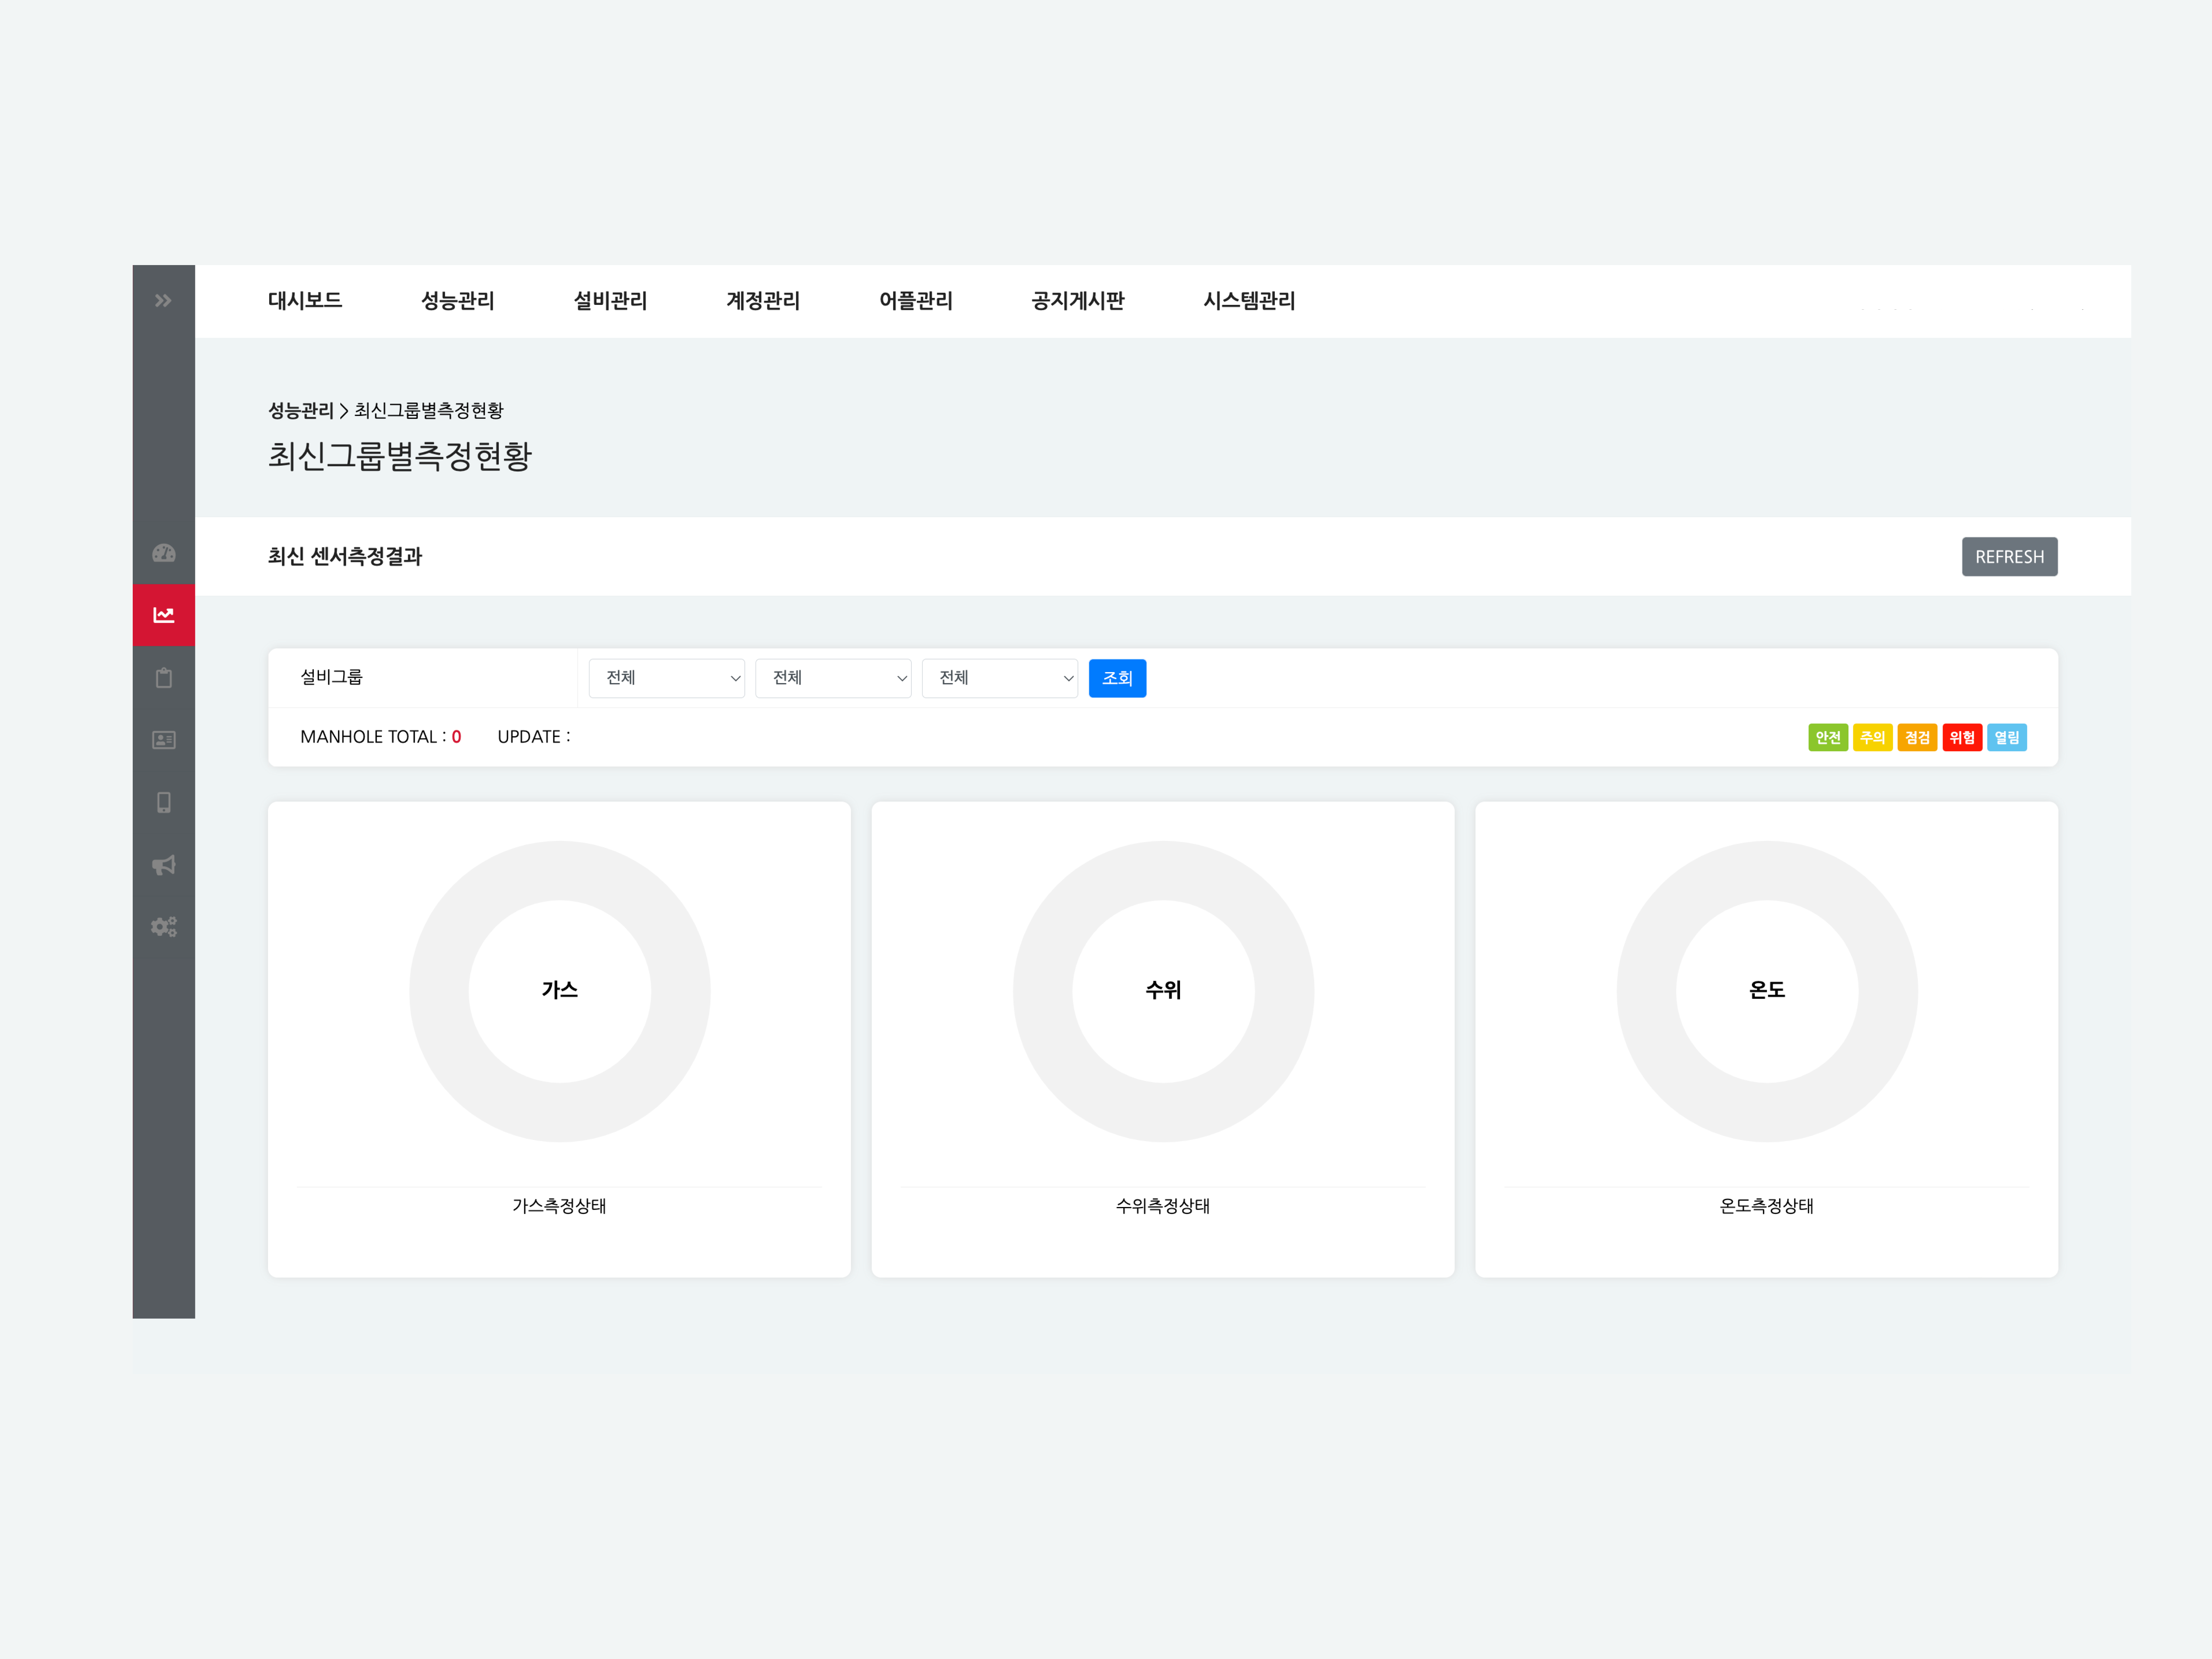This screenshot has width=2212, height=1659.
Task: Select the chart performance icon in sidebar
Action: pos(164,615)
